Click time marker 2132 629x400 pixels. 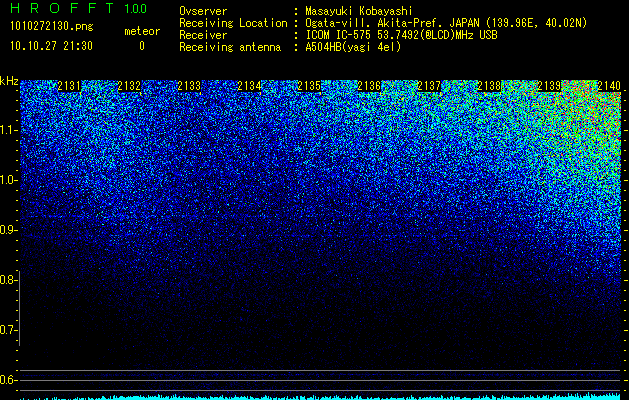tap(129, 86)
